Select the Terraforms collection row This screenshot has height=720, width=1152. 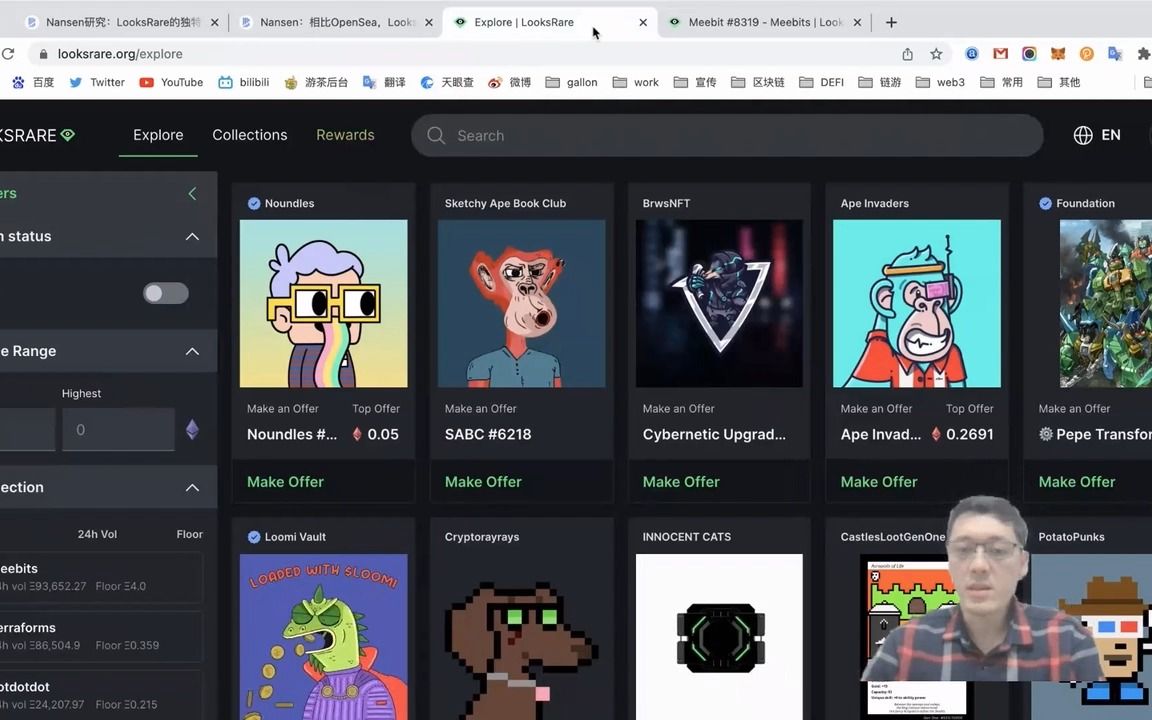coord(101,636)
